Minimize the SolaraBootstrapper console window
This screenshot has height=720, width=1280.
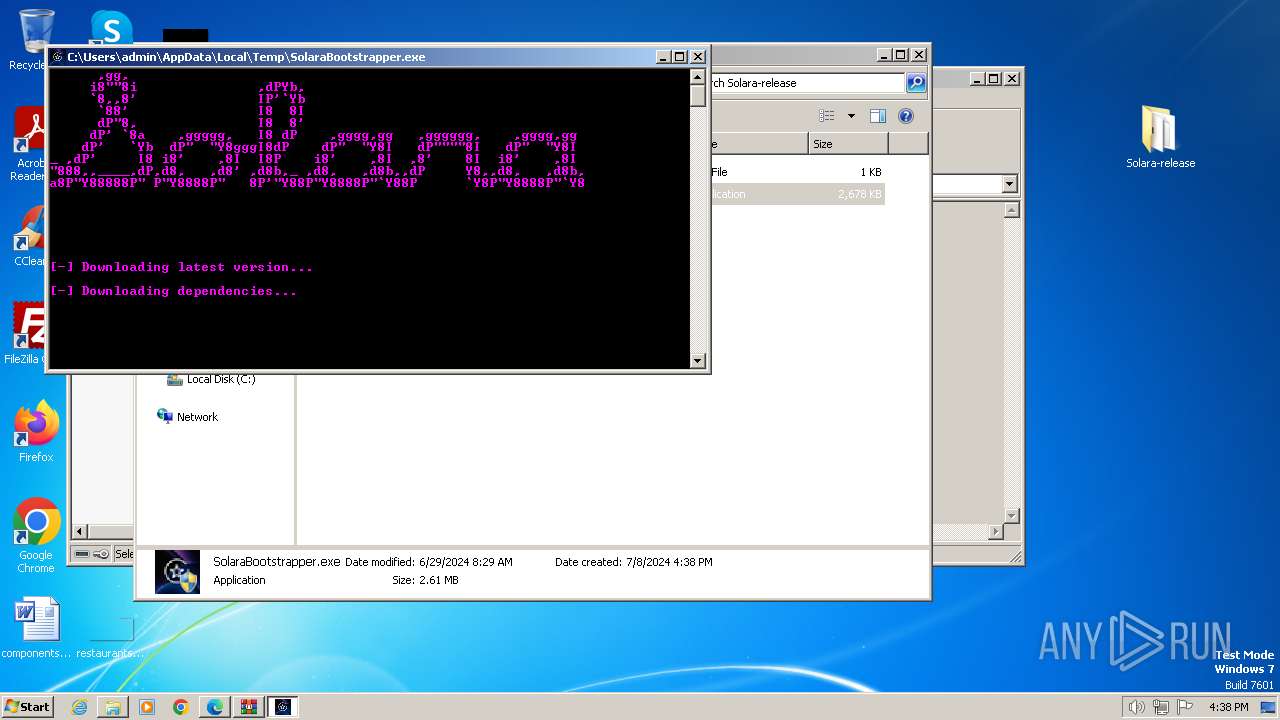click(x=663, y=57)
